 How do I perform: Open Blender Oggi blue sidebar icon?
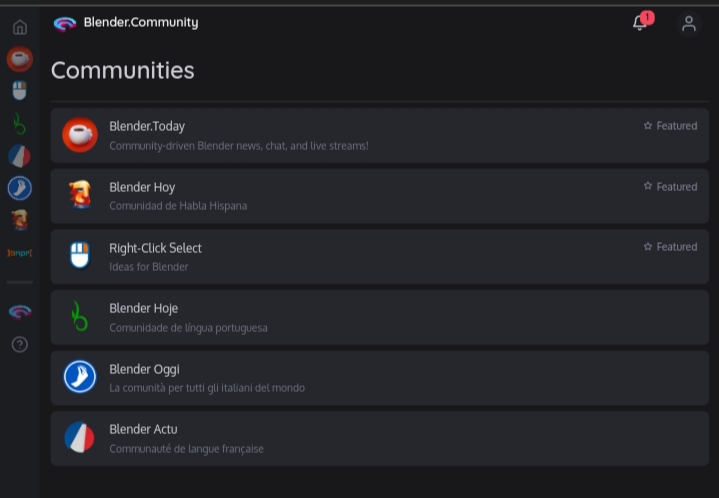click(x=20, y=188)
